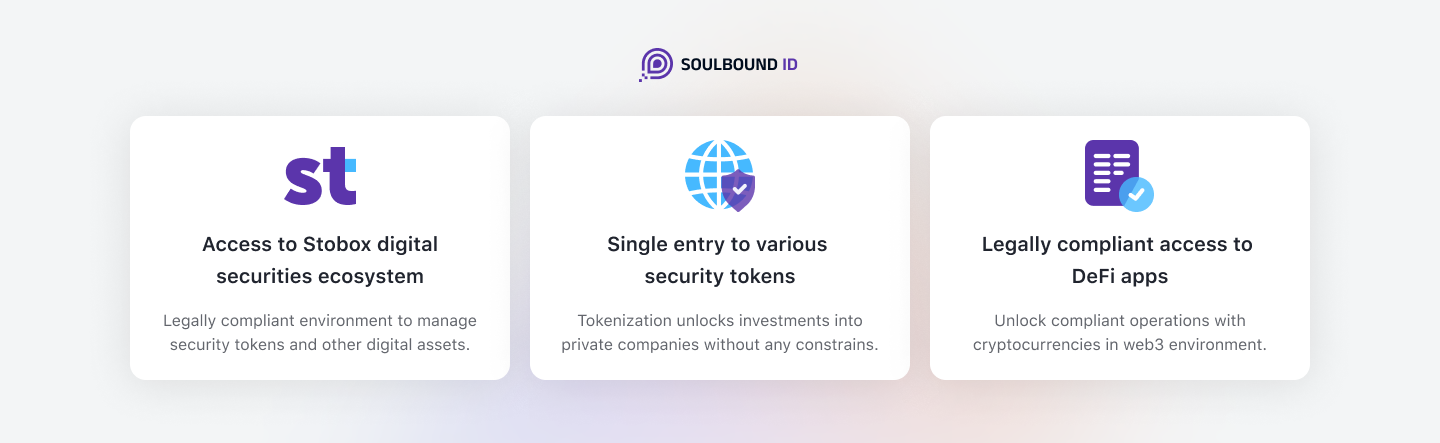
Task: Select 'Single entry to various security tokens' heading
Action: pyautogui.click(x=720, y=260)
